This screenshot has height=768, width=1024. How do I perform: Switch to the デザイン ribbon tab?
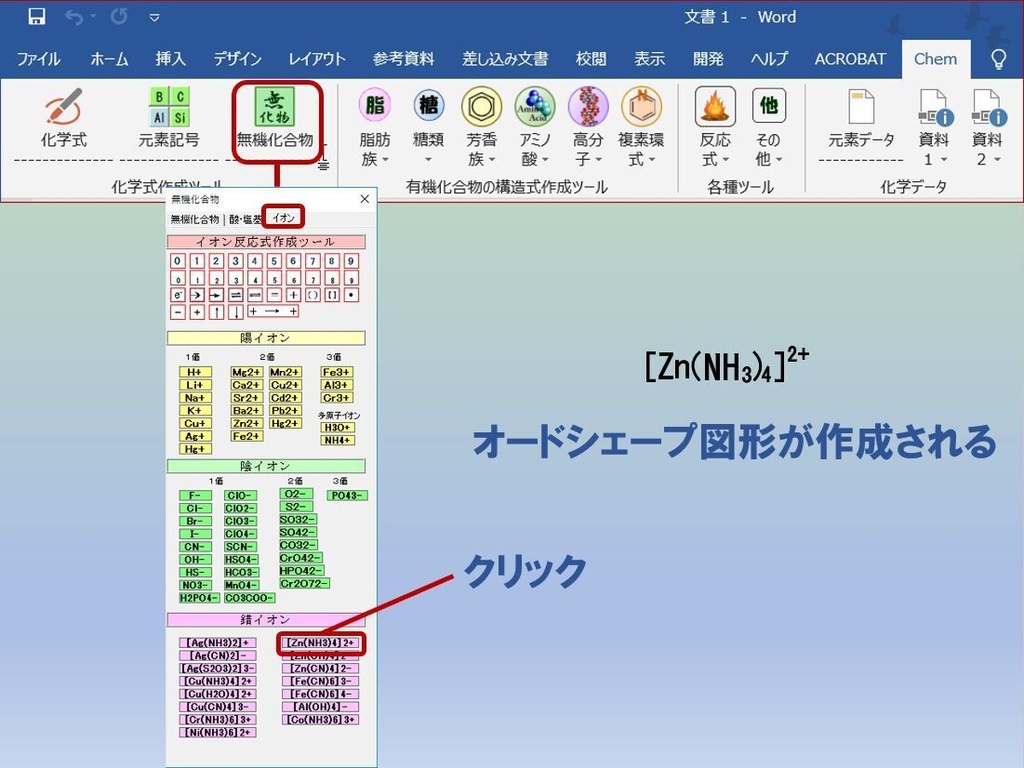point(237,59)
